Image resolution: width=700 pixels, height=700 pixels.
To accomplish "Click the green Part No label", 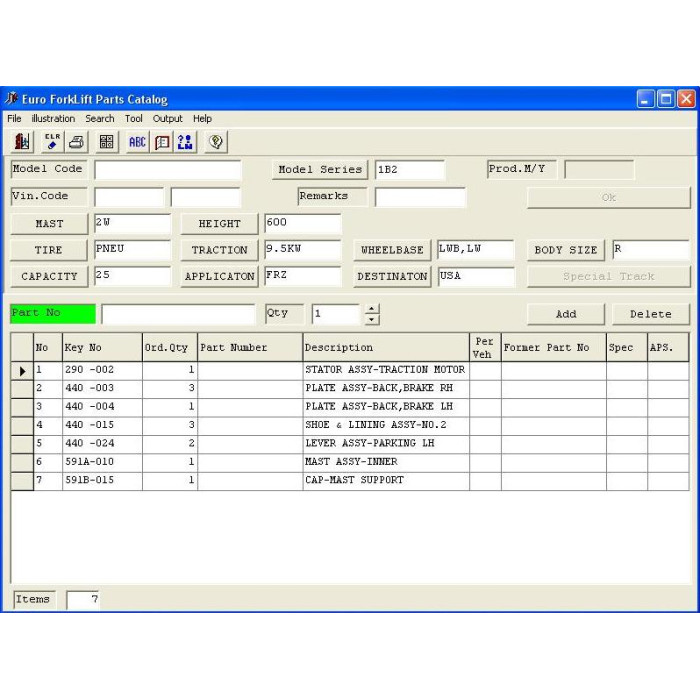I will pyautogui.click(x=53, y=313).
